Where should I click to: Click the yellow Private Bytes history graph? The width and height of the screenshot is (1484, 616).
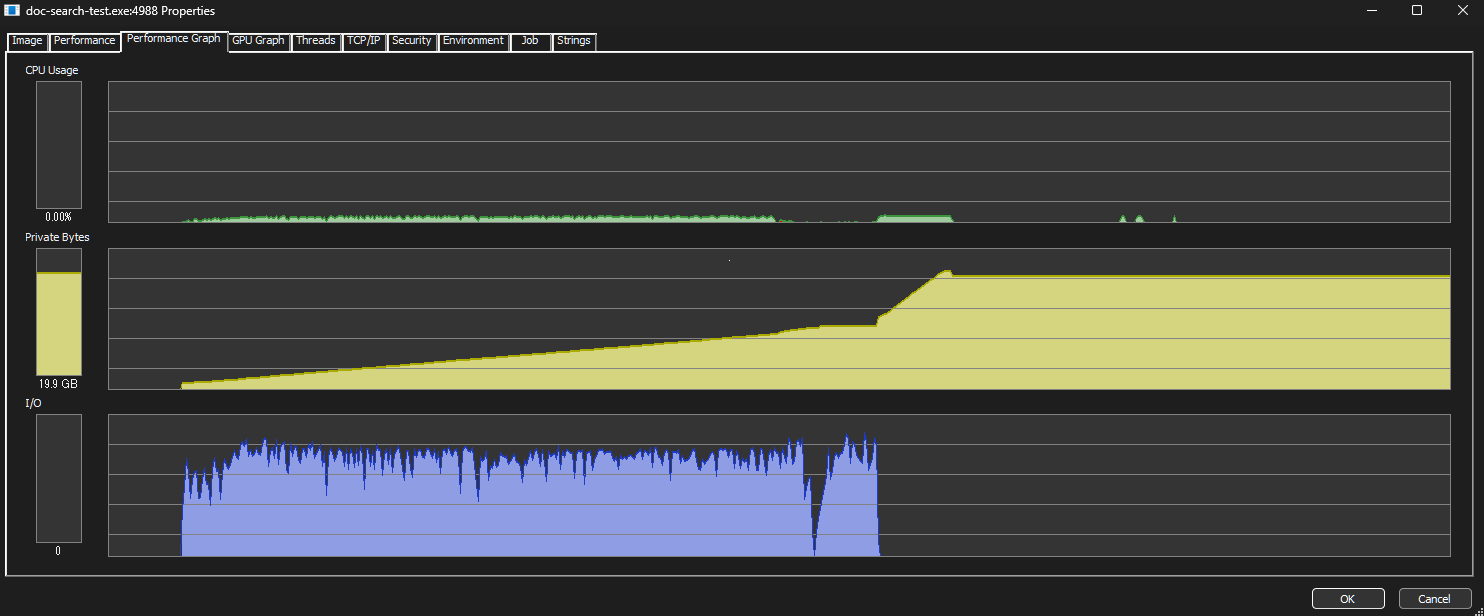(x=778, y=319)
